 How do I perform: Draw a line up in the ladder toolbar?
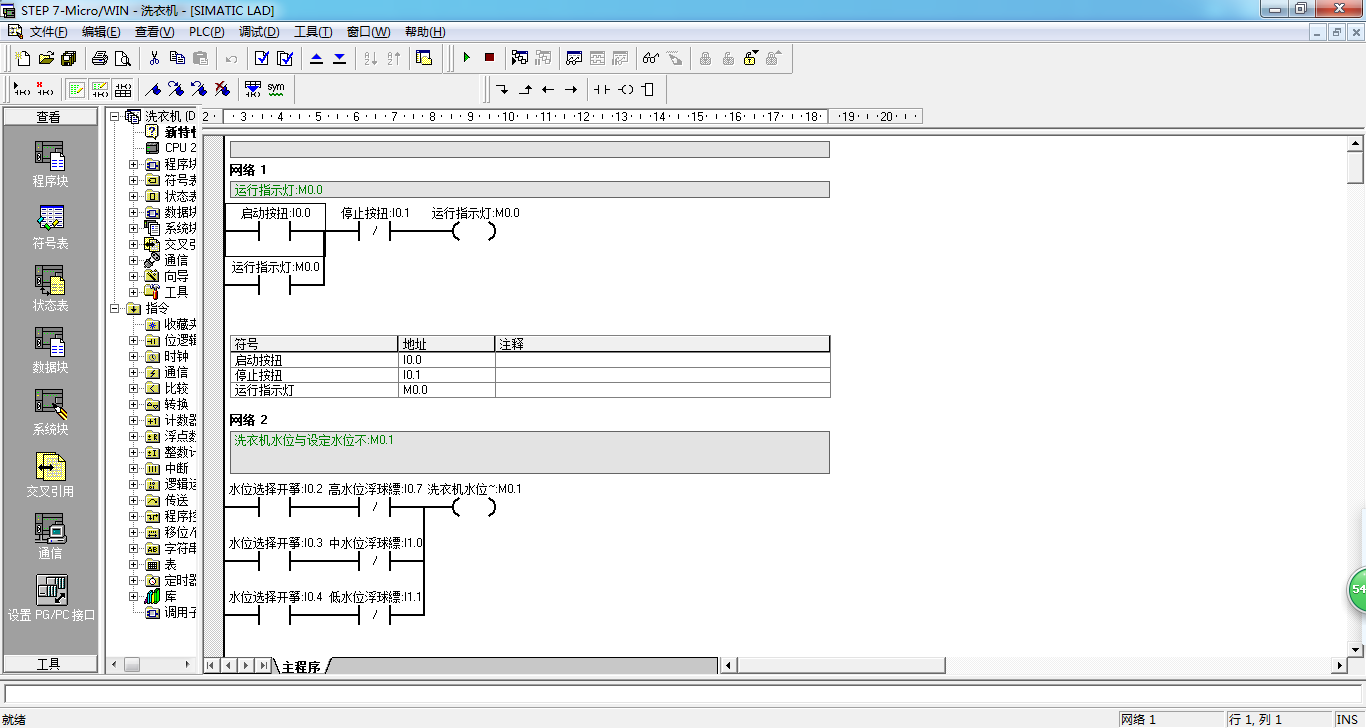coord(525,89)
